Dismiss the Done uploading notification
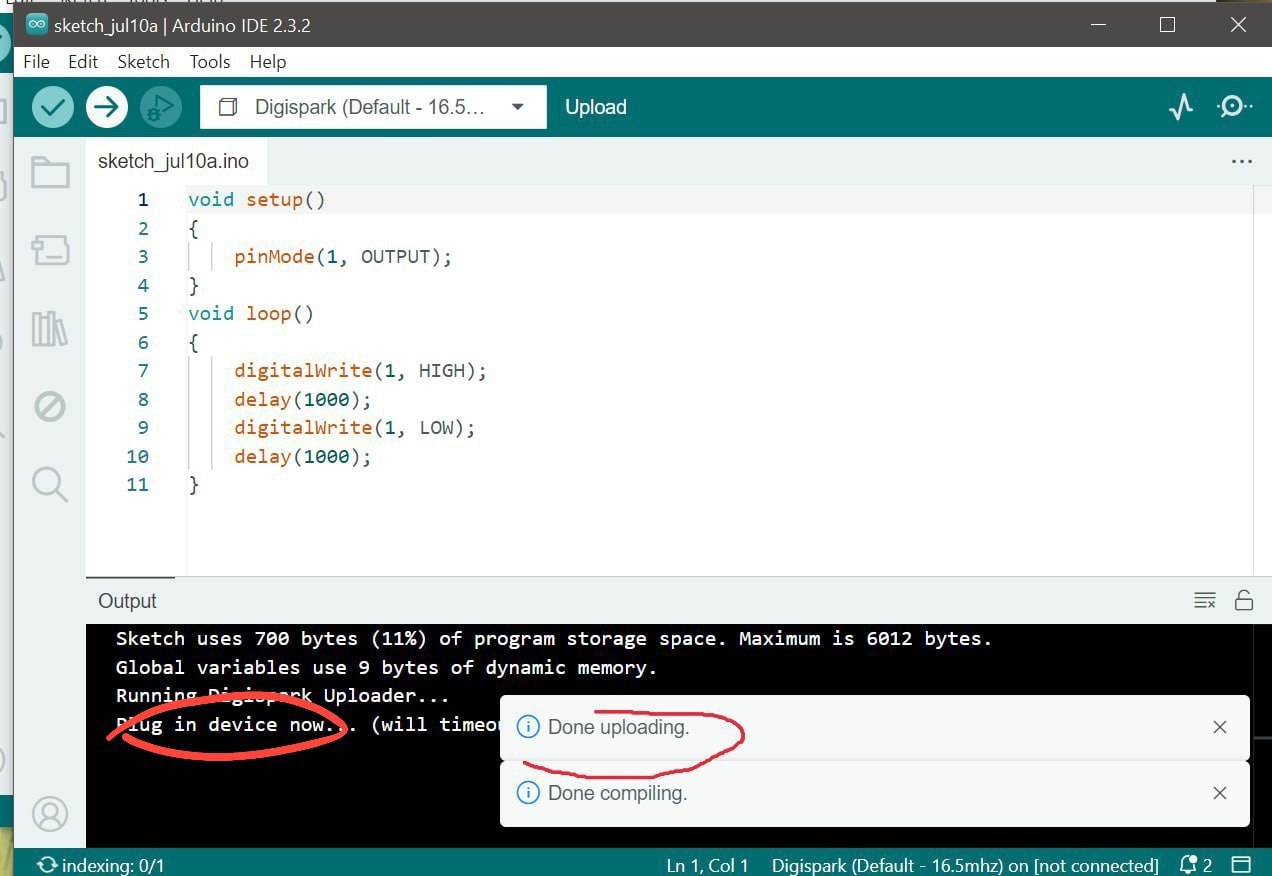This screenshot has width=1272, height=876. tap(1220, 727)
